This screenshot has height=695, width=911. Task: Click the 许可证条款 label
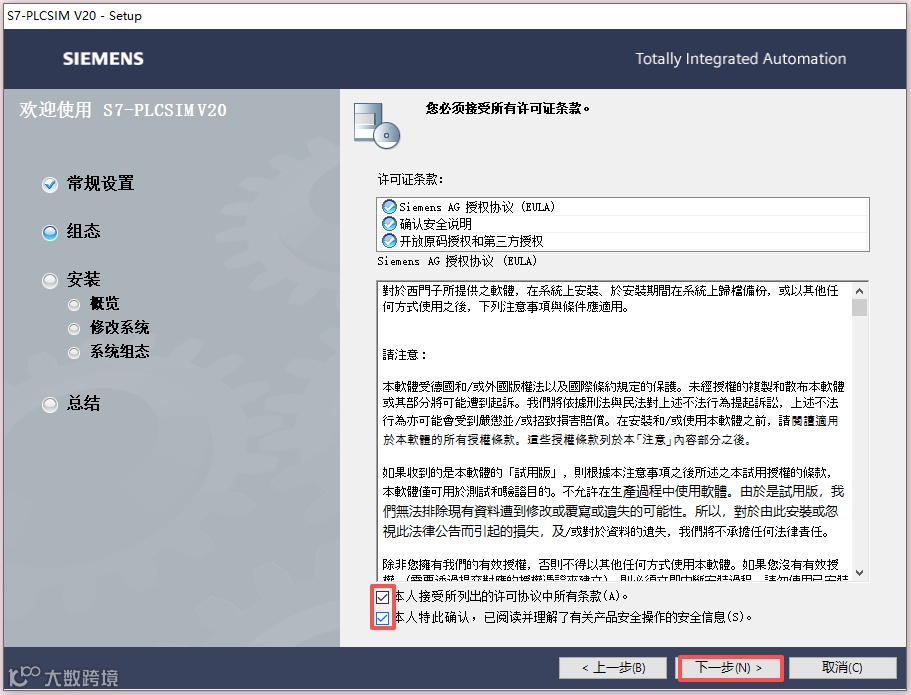pos(410,180)
